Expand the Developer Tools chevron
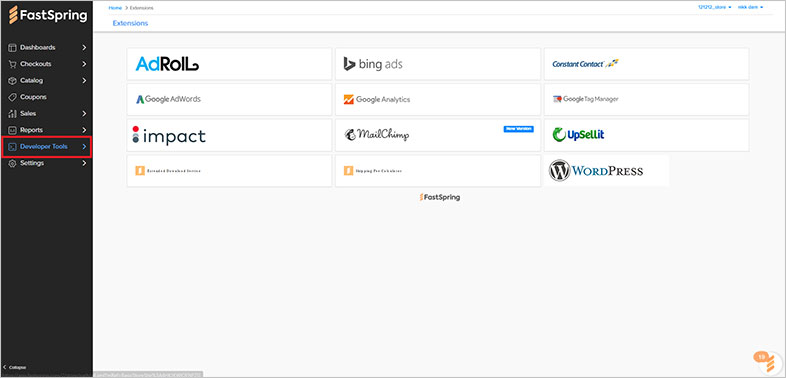 point(84,147)
